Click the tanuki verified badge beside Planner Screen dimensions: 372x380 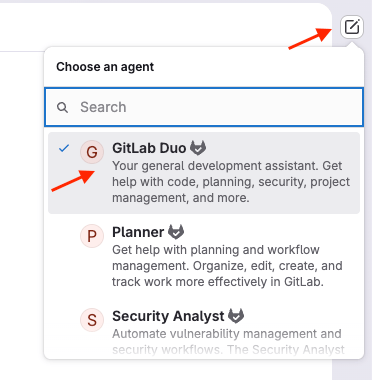tap(176, 232)
